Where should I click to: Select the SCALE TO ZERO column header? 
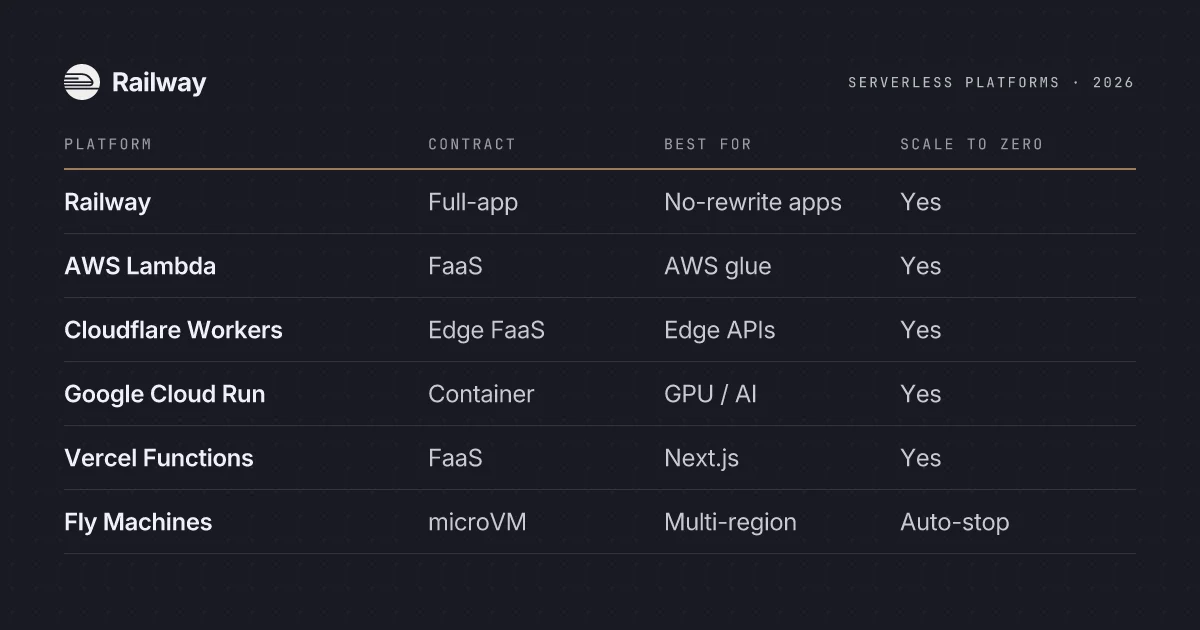click(971, 144)
